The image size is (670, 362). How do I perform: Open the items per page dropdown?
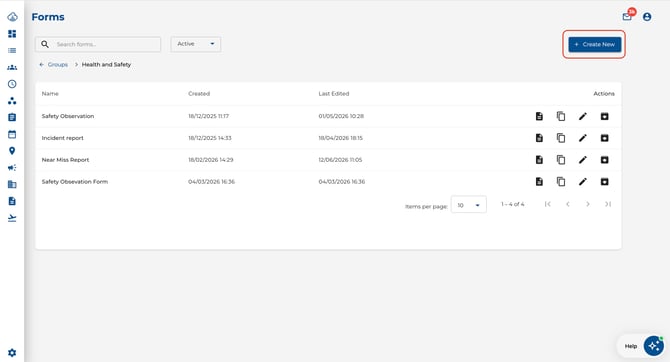pyautogui.click(x=468, y=205)
